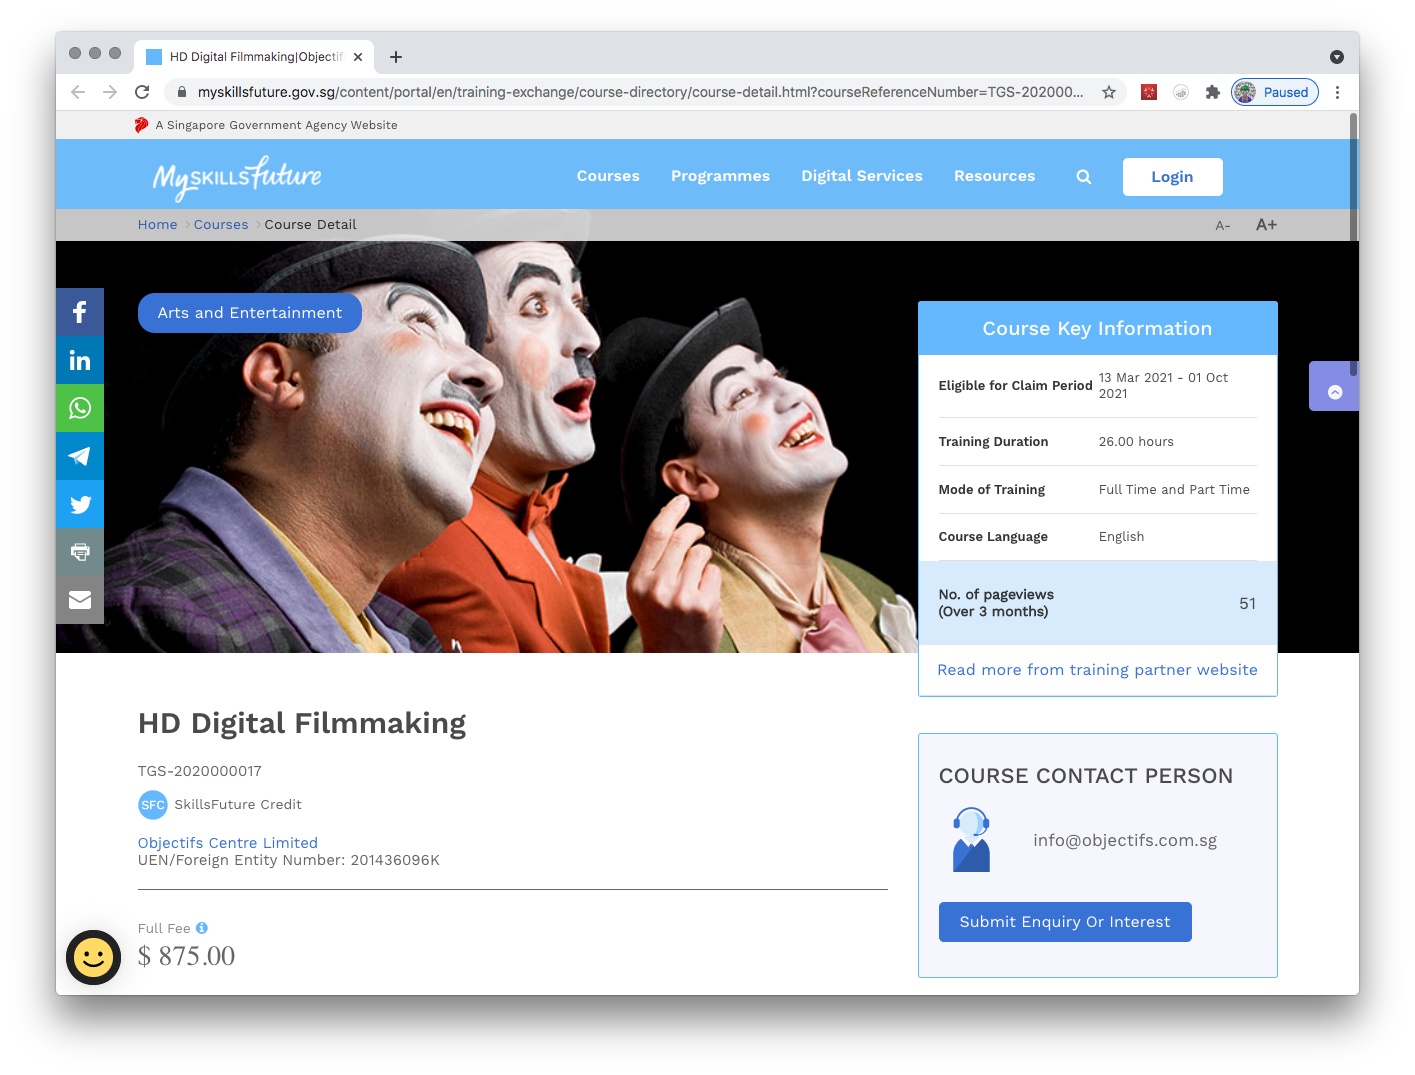Open the smiley feedback chat widget
This screenshot has width=1415, height=1075.
pyautogui.click(x=93, y=957)
